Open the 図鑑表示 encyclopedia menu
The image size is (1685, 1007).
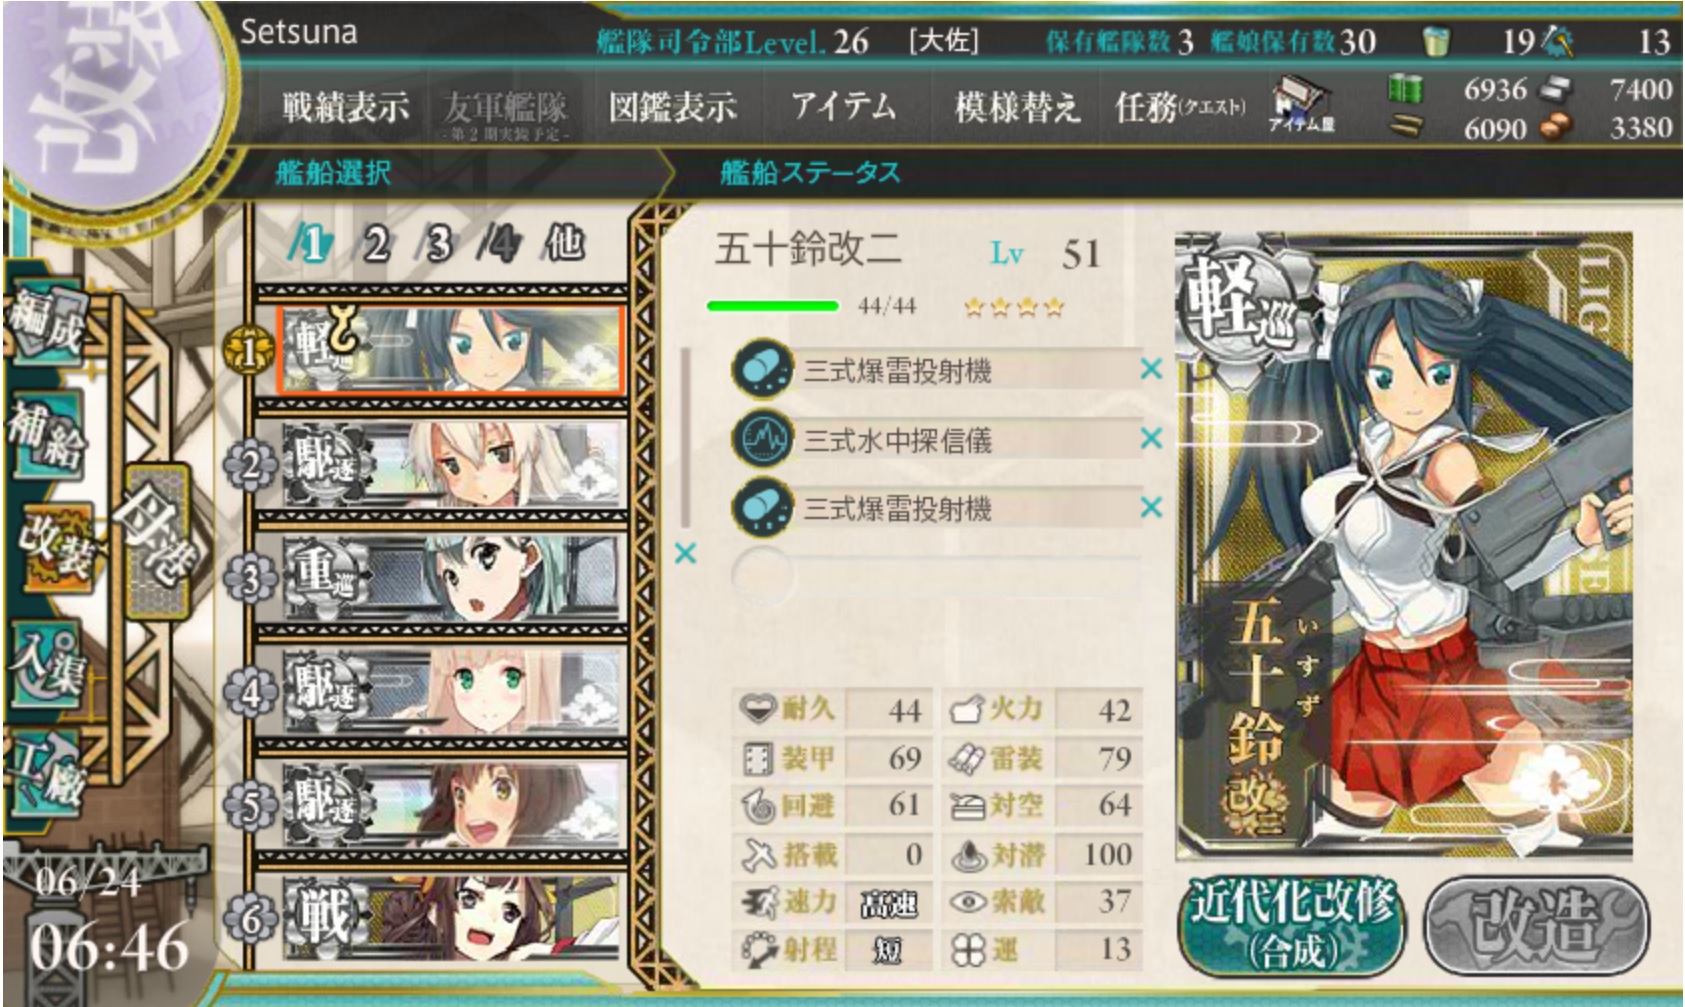point(672,106)
